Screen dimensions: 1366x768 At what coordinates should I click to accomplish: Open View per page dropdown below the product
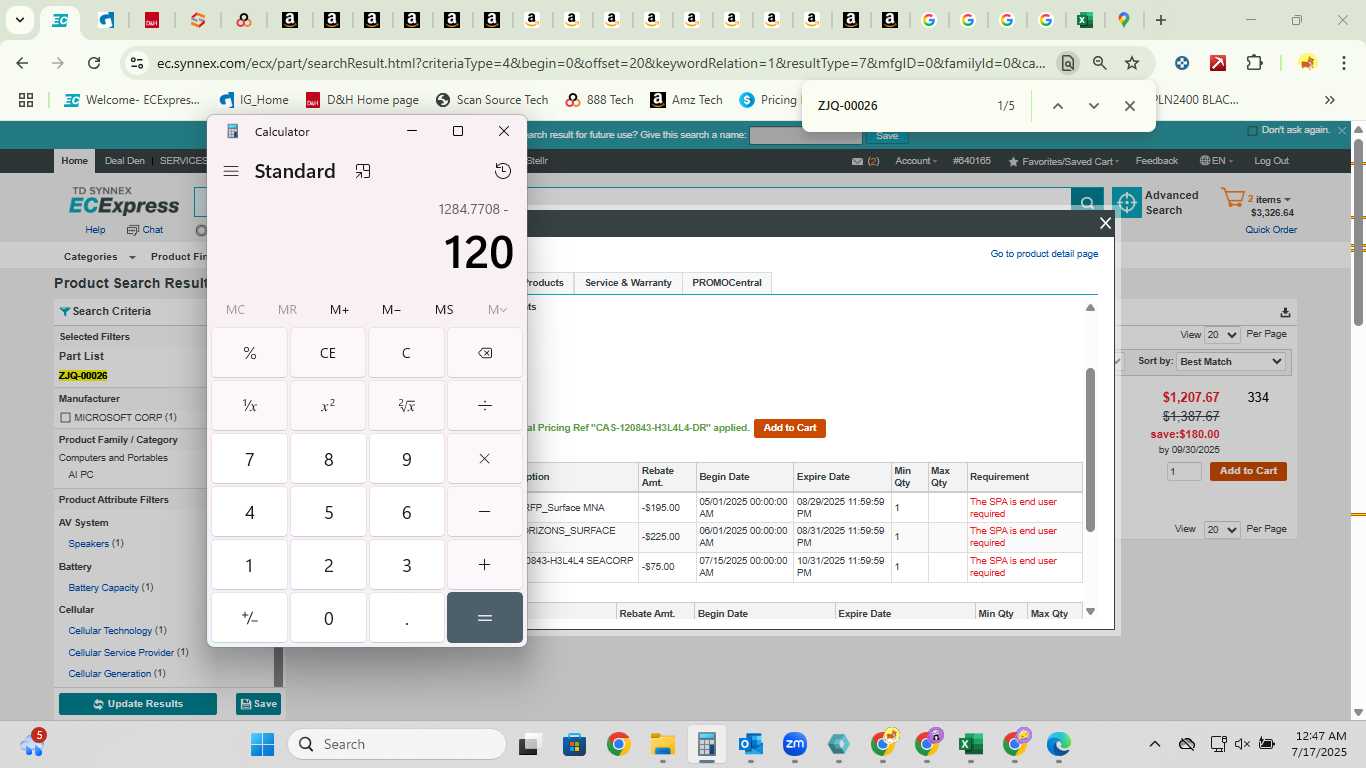[x=1222, y=529]
